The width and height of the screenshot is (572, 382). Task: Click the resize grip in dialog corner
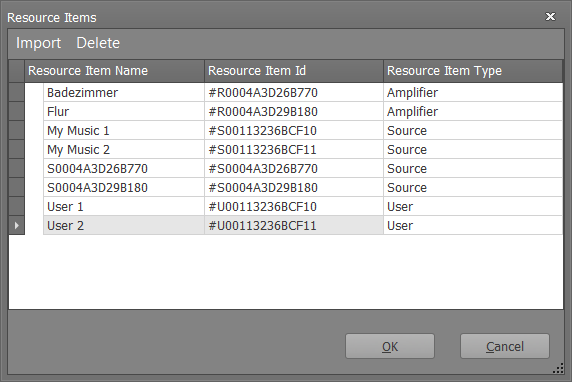[559, 369]
